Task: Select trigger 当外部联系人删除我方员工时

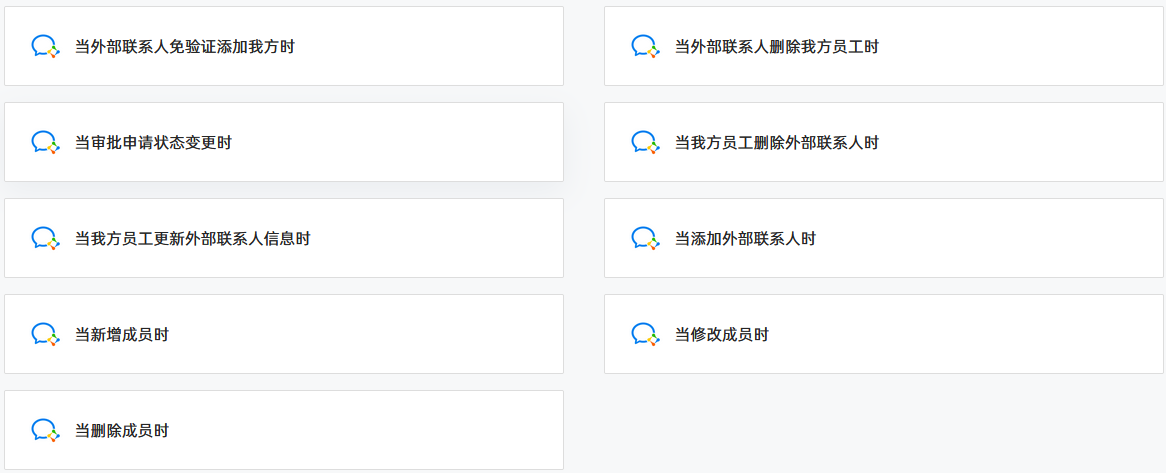Action: click(883, 46)
